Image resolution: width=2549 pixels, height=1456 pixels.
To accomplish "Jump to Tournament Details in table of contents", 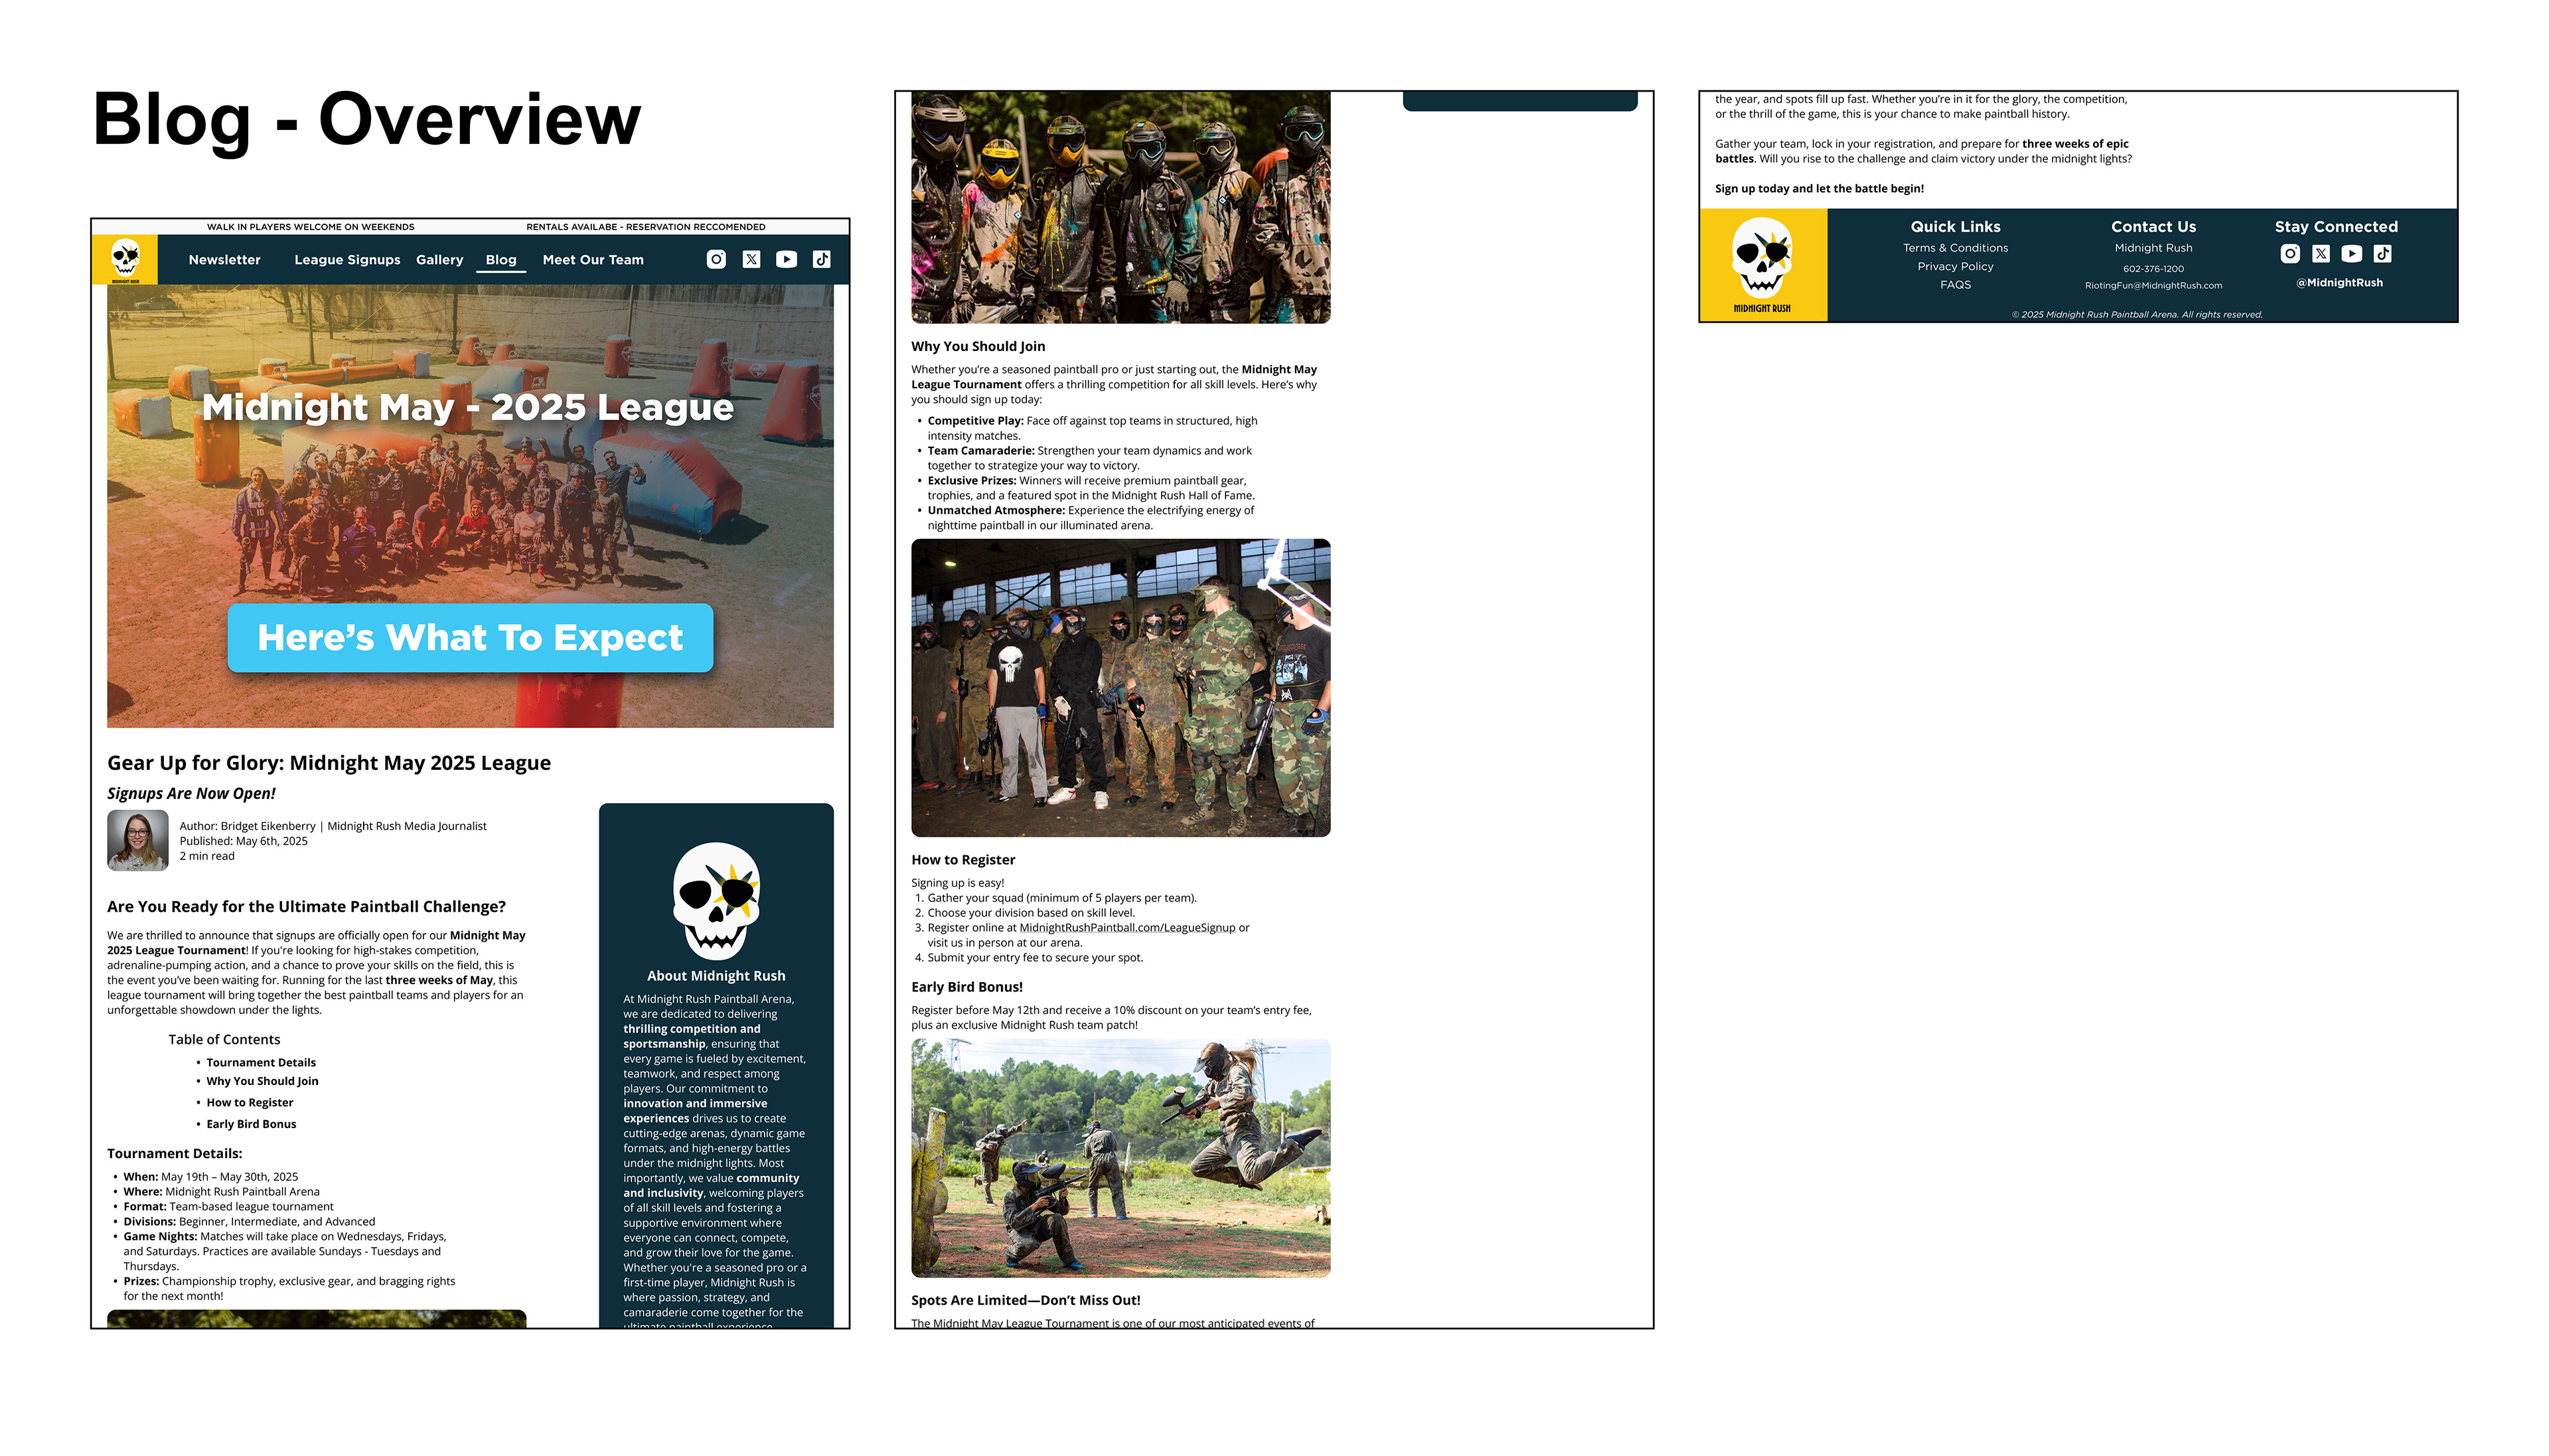I will pos(261,1063).
